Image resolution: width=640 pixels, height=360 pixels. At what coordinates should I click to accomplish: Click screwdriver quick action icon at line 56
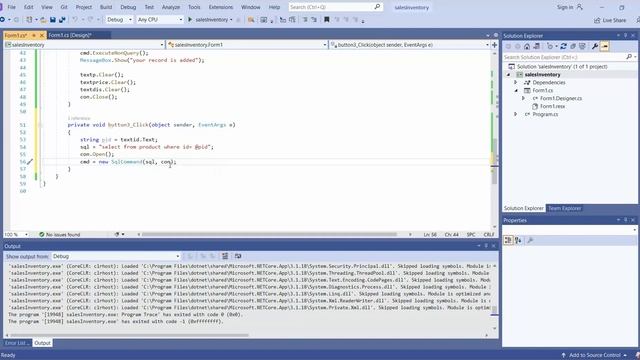[30, 162]
